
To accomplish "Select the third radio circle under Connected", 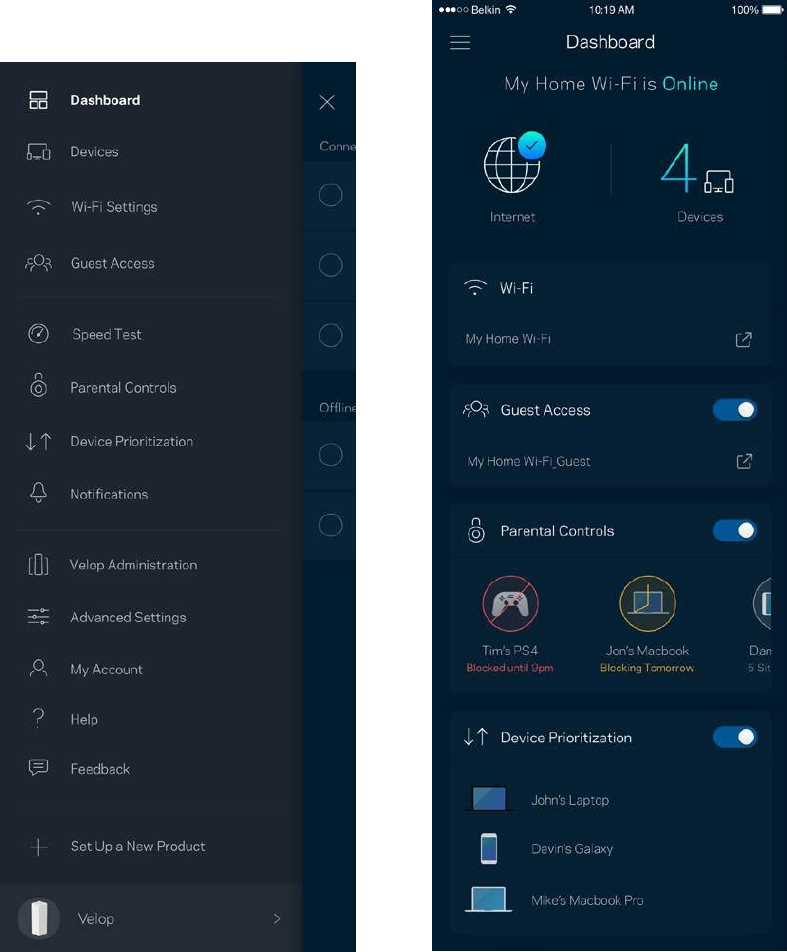I will [330, 335].
